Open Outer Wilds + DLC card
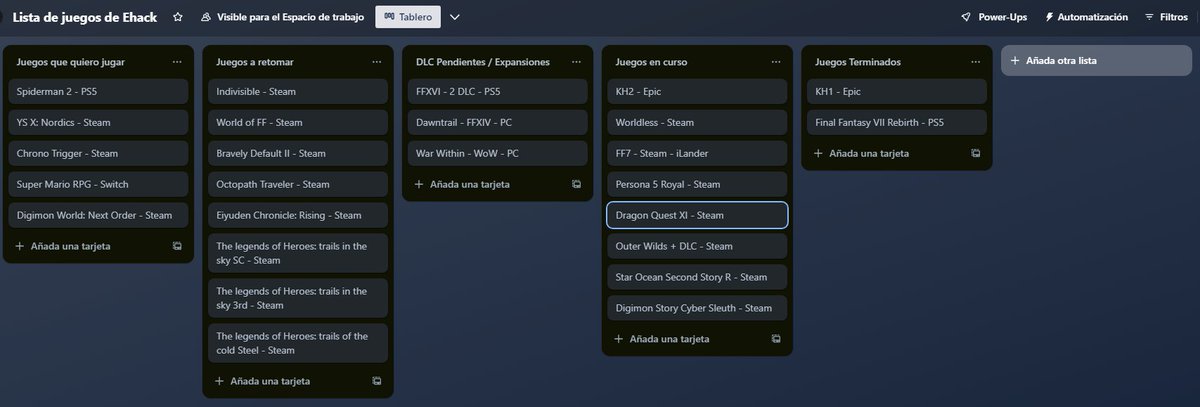Viewport: 1200px width, 407px height. click(698, 246)
